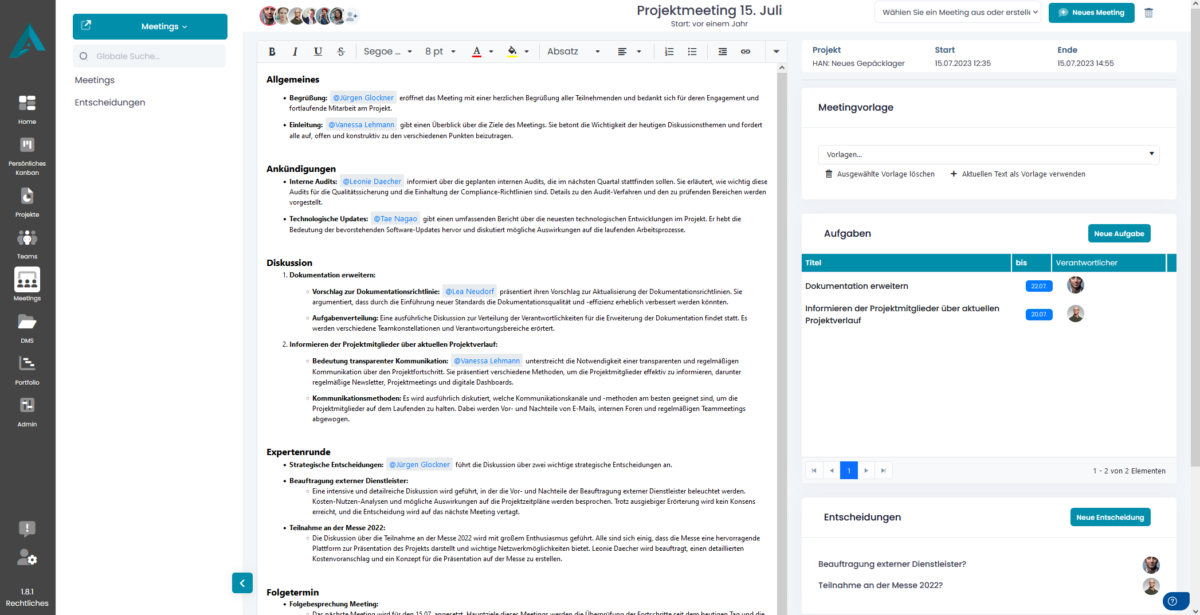
Task: Click the mention @Tae Nagao
Action: pyautogui.click(x=394, y=218)
